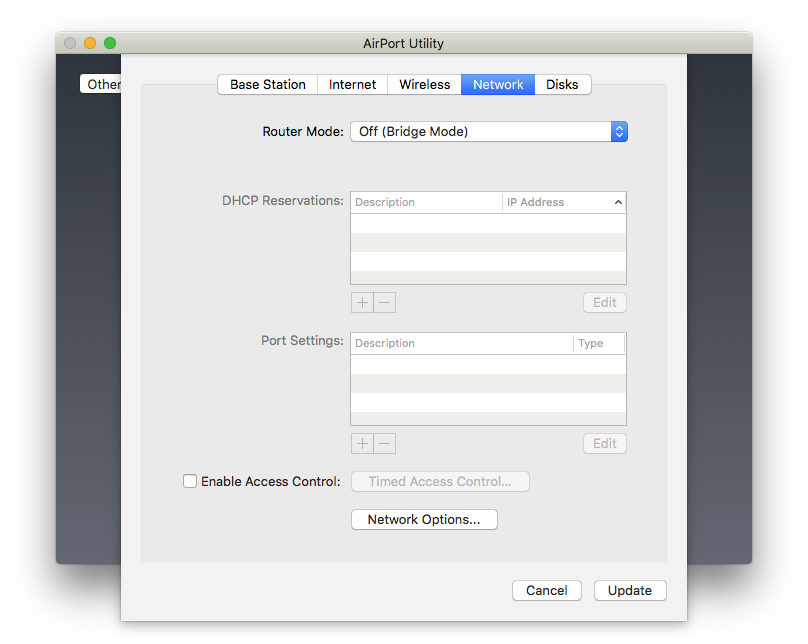Click Update to apply settings
Image resolution: width=808 pixels, height=644 pixels.
(x=630, y=590)
